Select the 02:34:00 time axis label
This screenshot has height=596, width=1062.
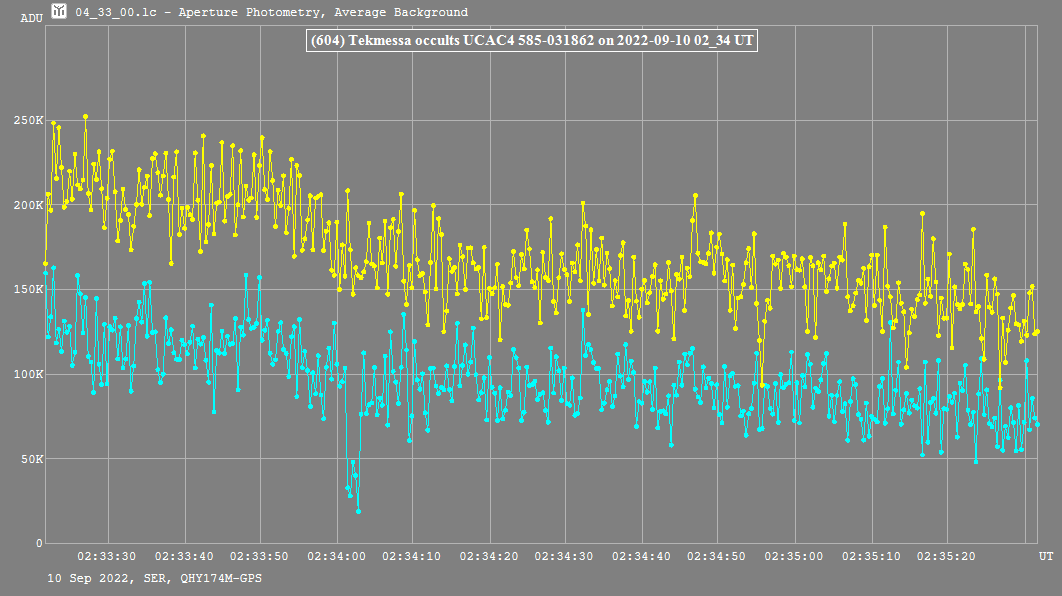tap(337, 555)
